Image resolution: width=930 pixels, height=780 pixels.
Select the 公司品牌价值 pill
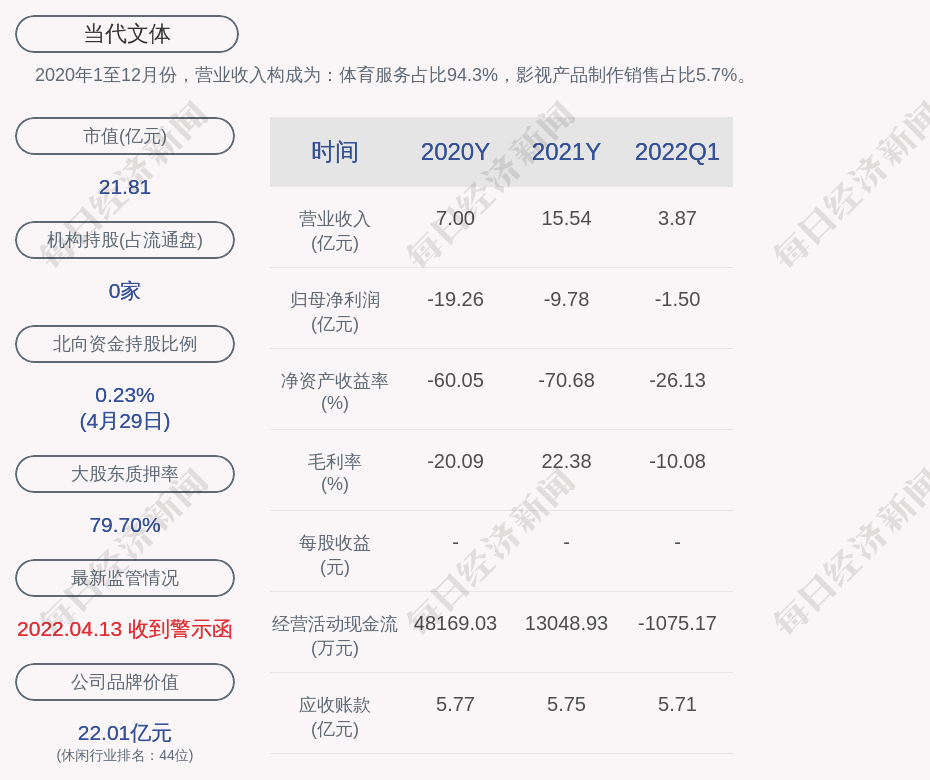coord(125,682)
